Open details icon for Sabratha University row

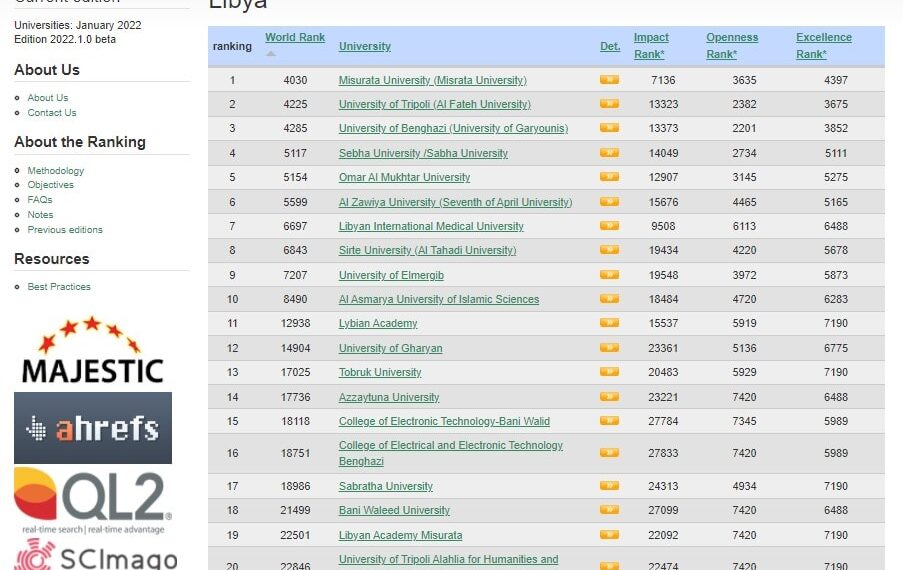(609, 486)
